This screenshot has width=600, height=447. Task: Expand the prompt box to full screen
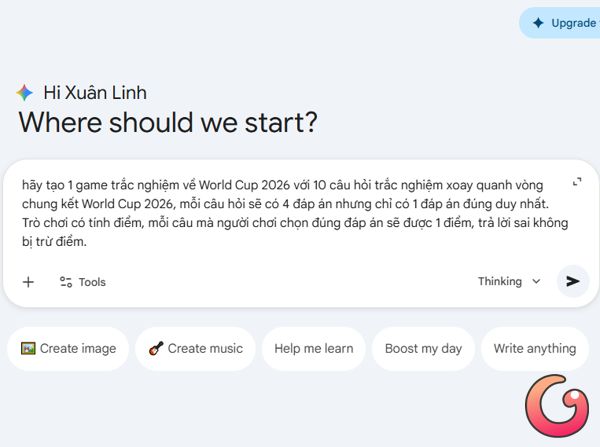click(x=577, y=182)
